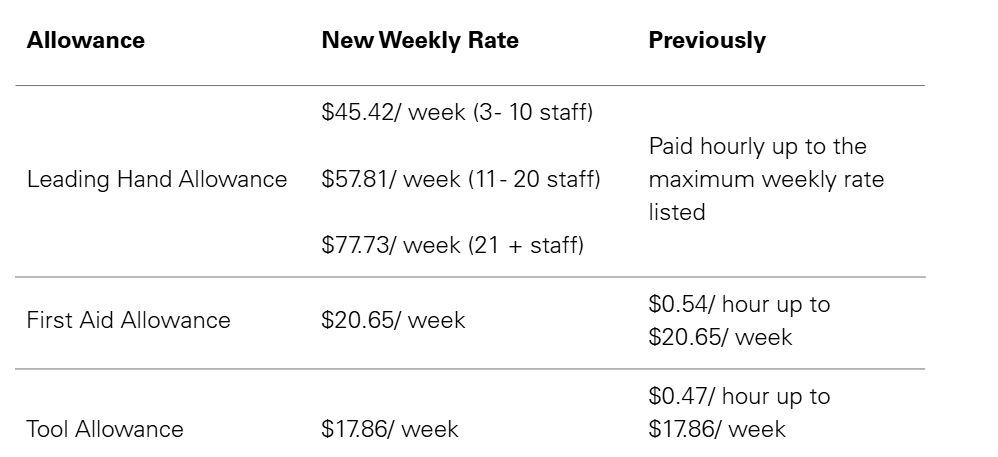Click the Previously column header
This screenshot has width=998, height=457.
tap(707, 40)
